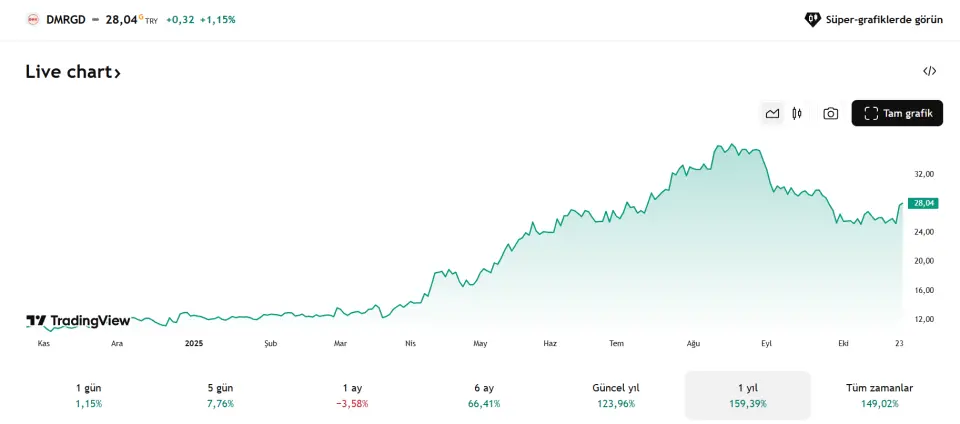
Task: Click the chart peak near Ağu
Action: 731,145
